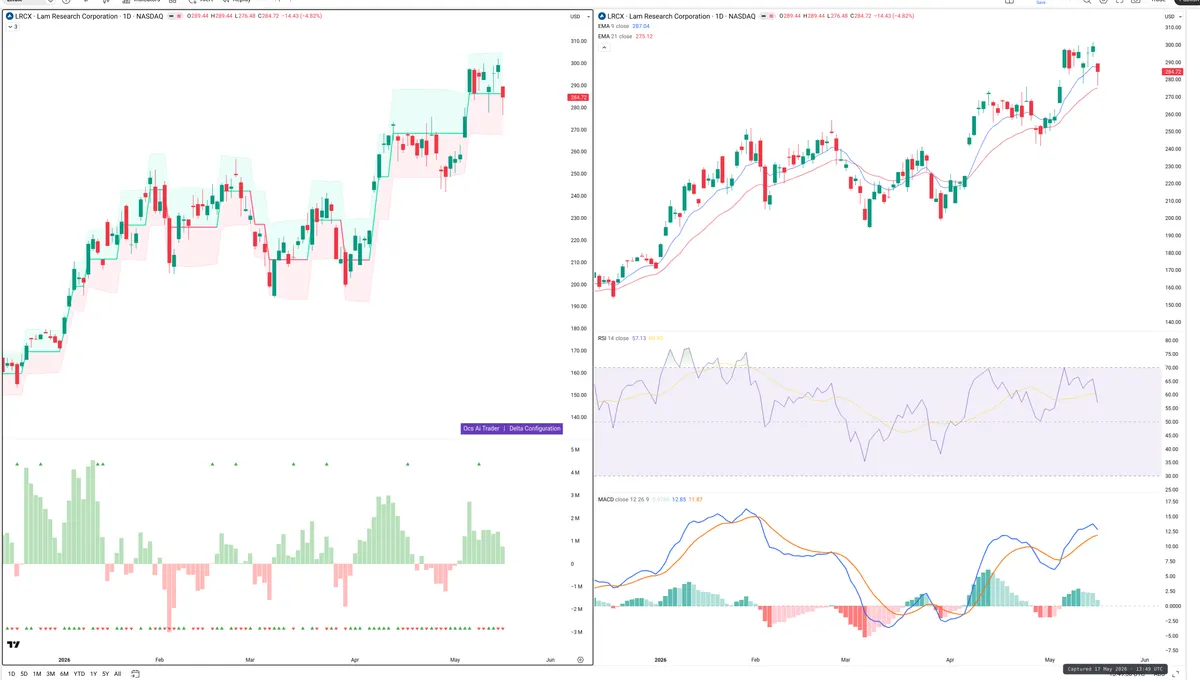Open the USD currency dropdown on right chart
The height and width of the screenshot is (680, 1200).
point(1173,17)
